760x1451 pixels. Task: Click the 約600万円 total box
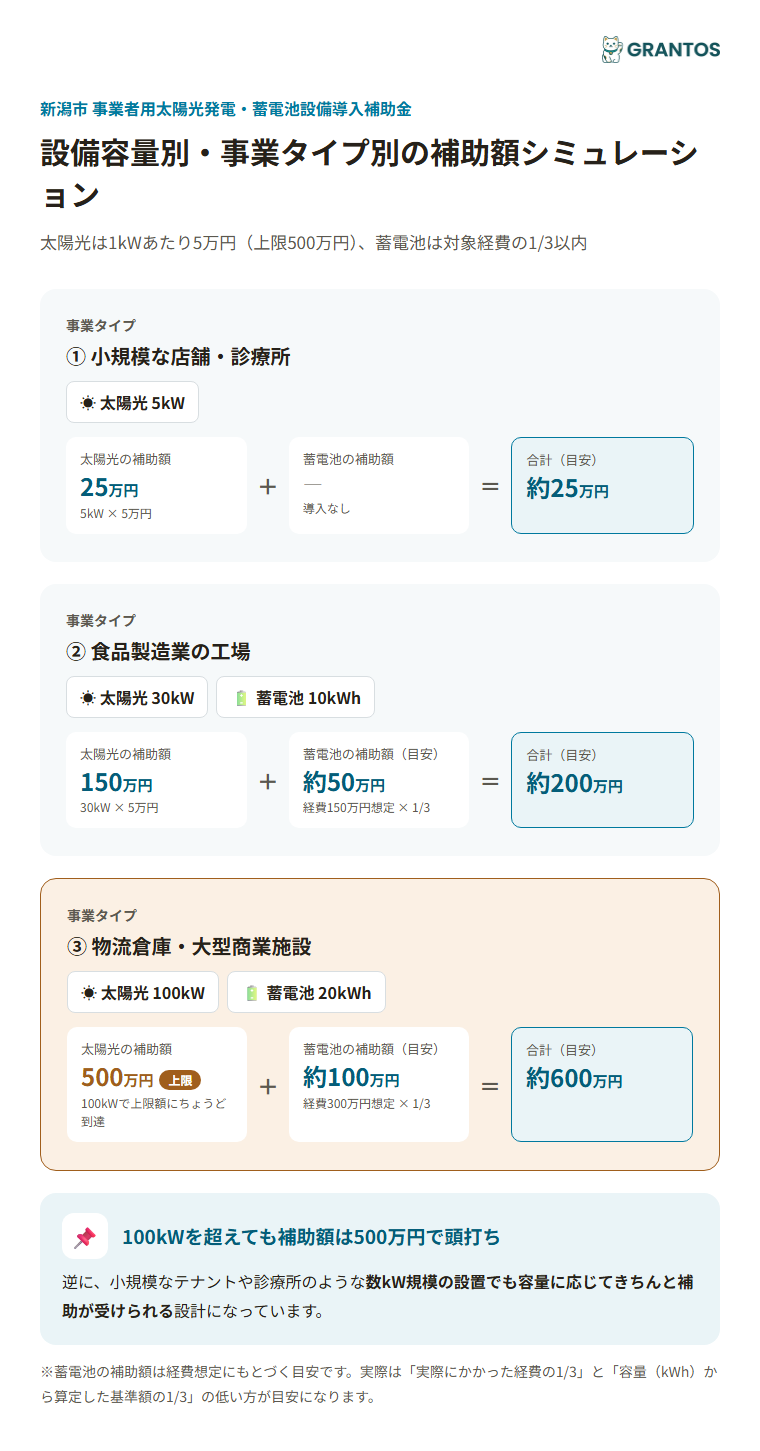602,1085
